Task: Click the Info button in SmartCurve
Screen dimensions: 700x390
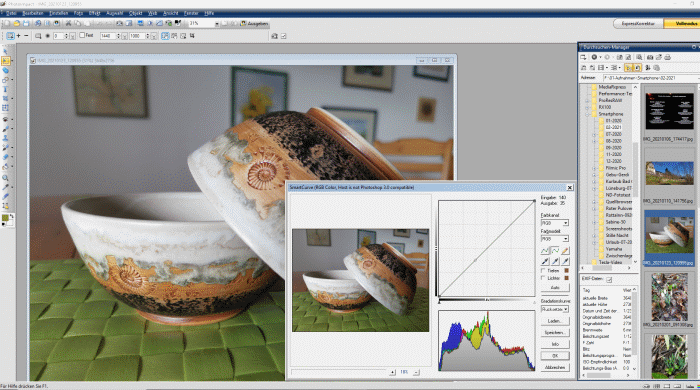Action: (555, 344)
